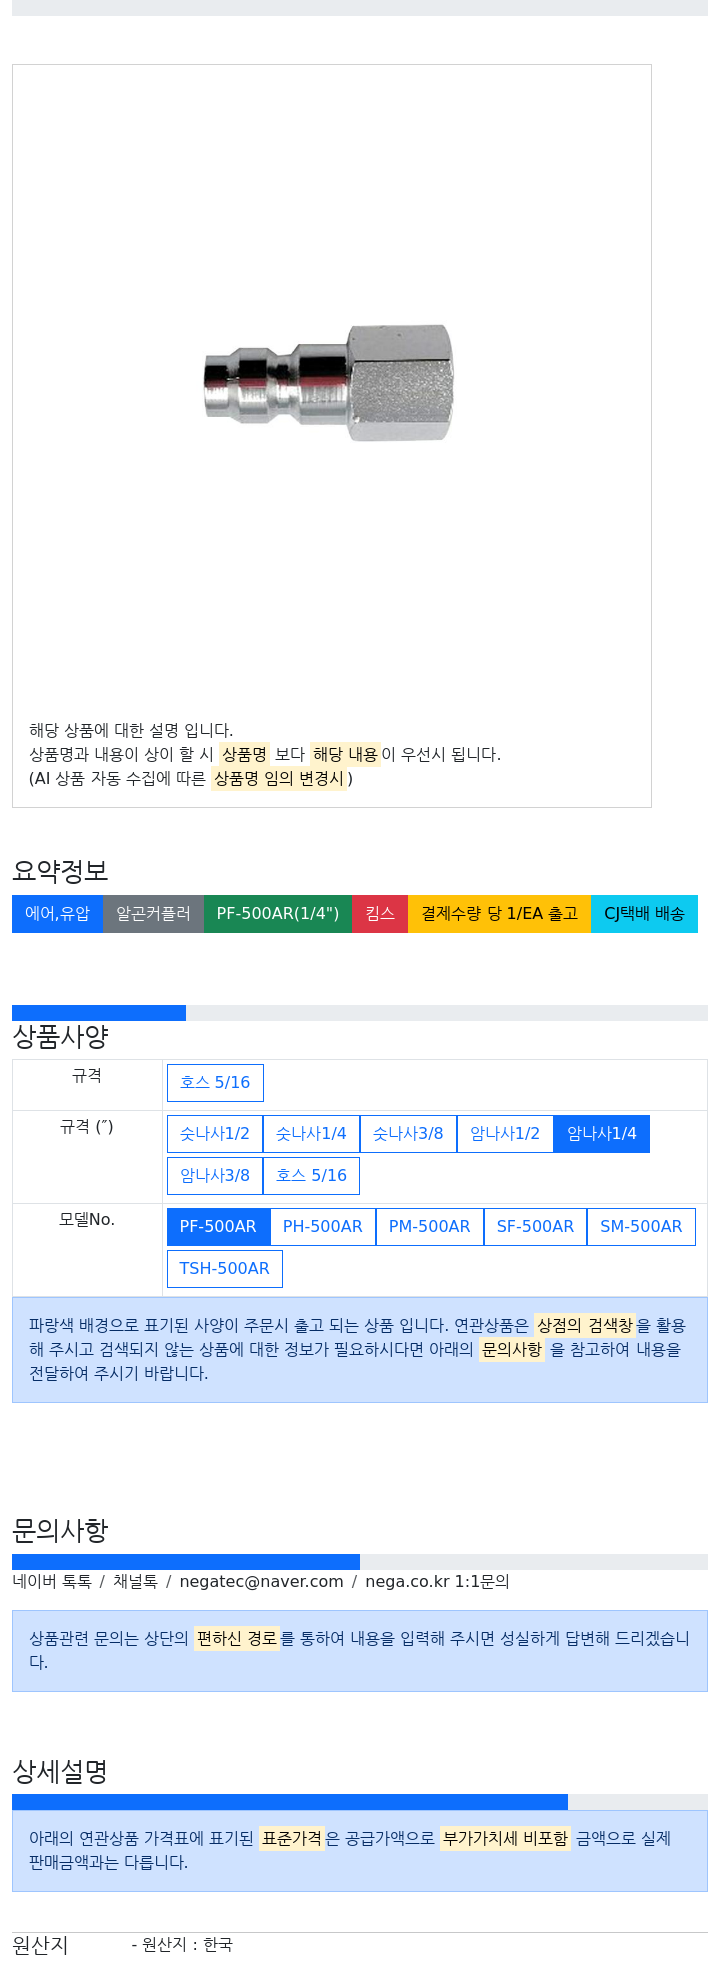Choose the 숫나사3/8 size option

pos(408,1134)
